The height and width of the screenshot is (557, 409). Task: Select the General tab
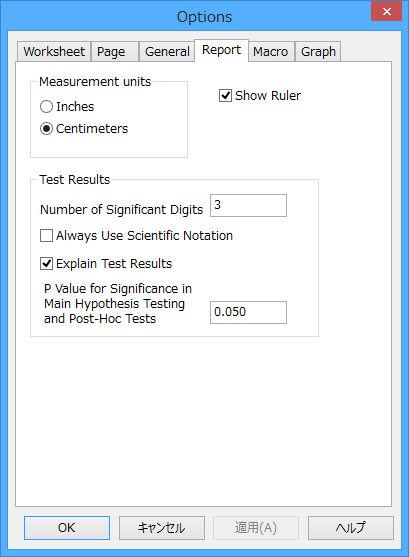[167, 52]
